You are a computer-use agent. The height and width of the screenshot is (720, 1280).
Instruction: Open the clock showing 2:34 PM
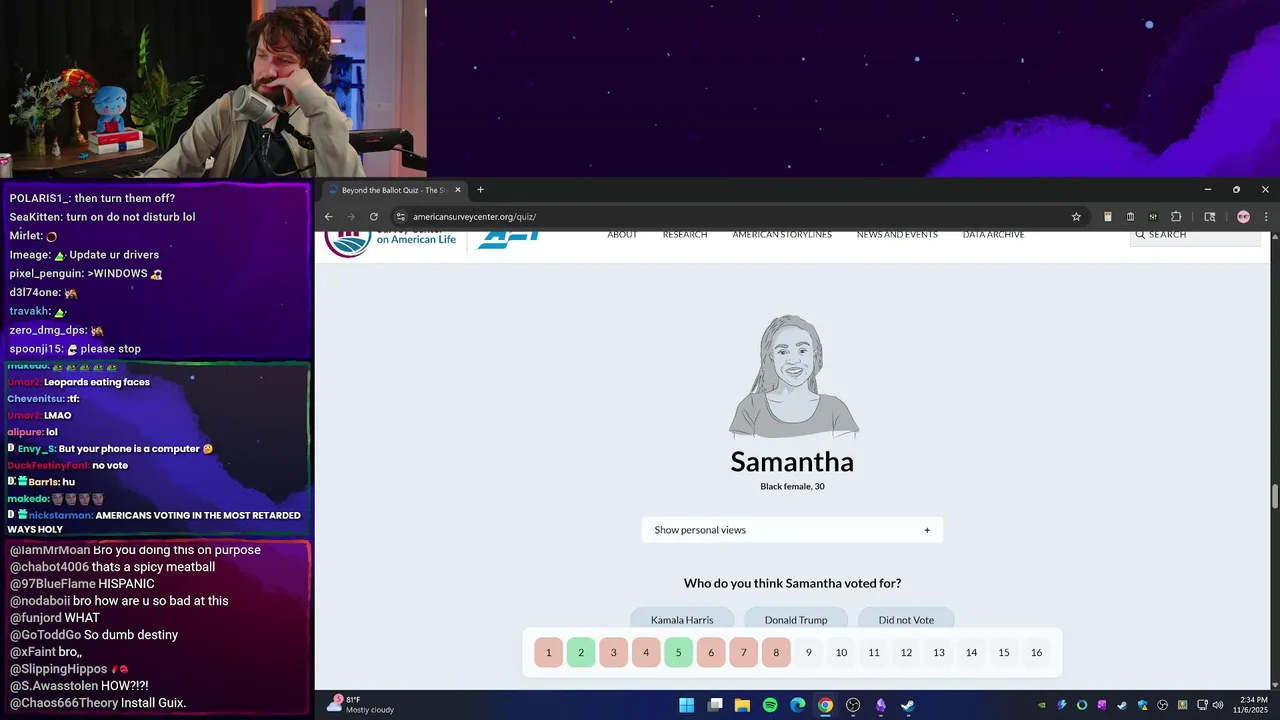tap(1250, 705)
